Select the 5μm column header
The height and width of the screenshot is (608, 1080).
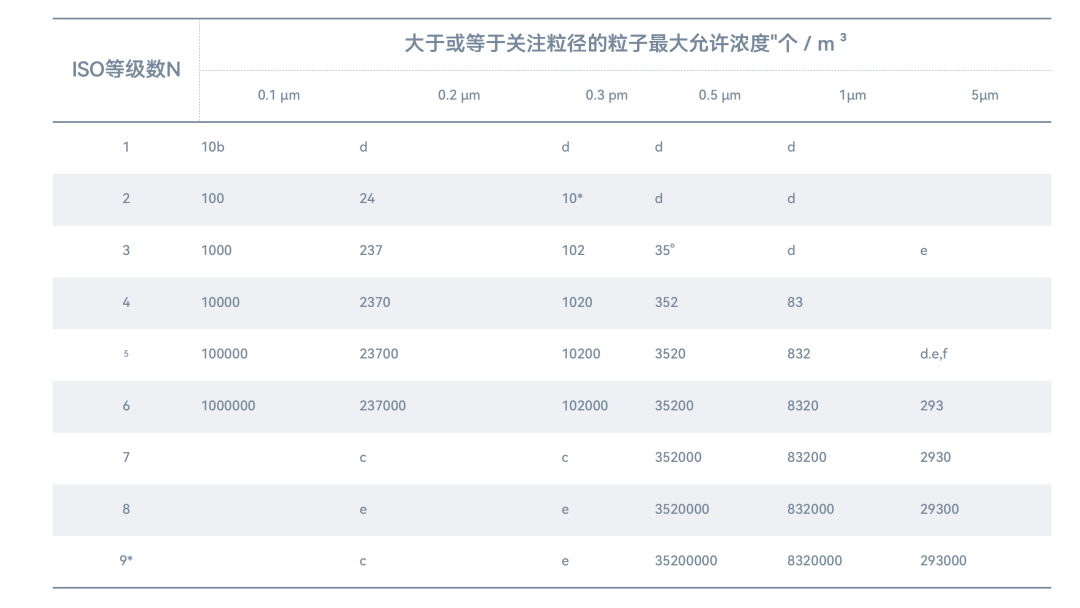click(x=985, y=96)
